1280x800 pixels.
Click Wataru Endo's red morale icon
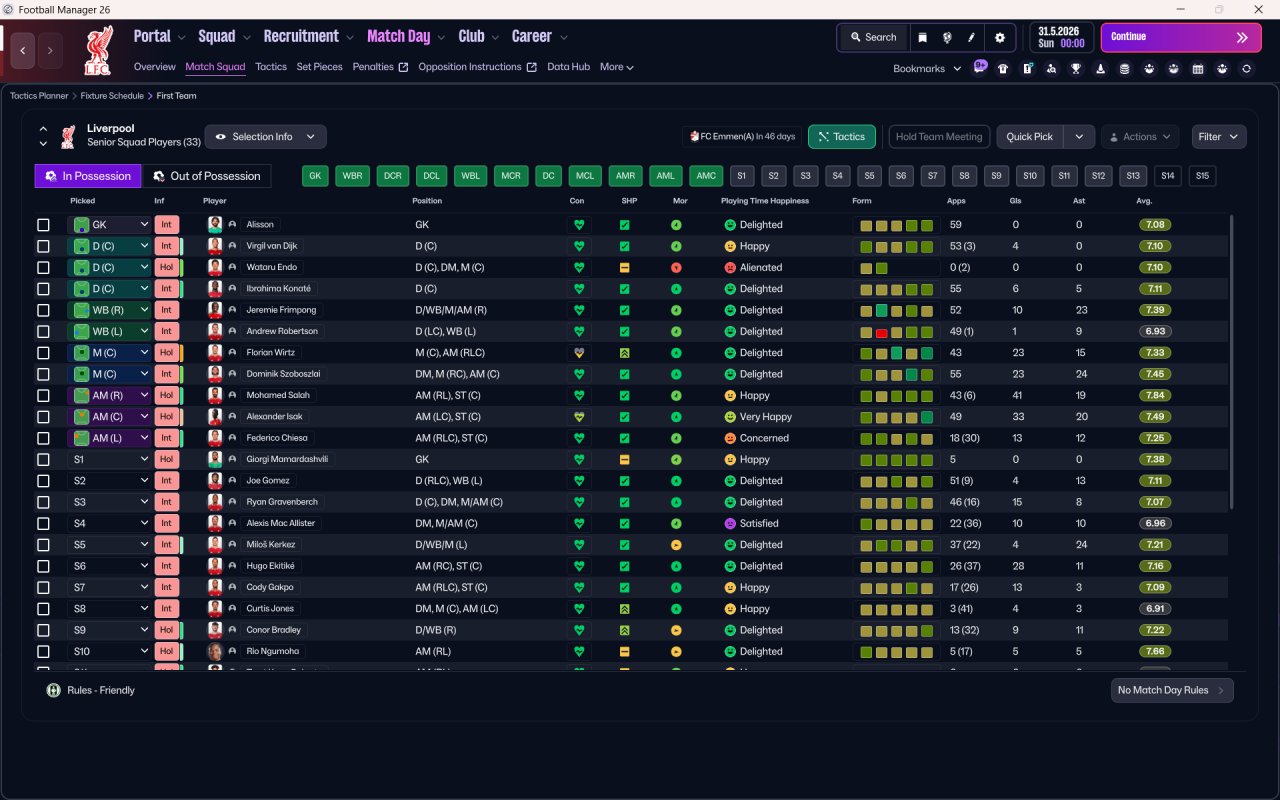(676, 268)
